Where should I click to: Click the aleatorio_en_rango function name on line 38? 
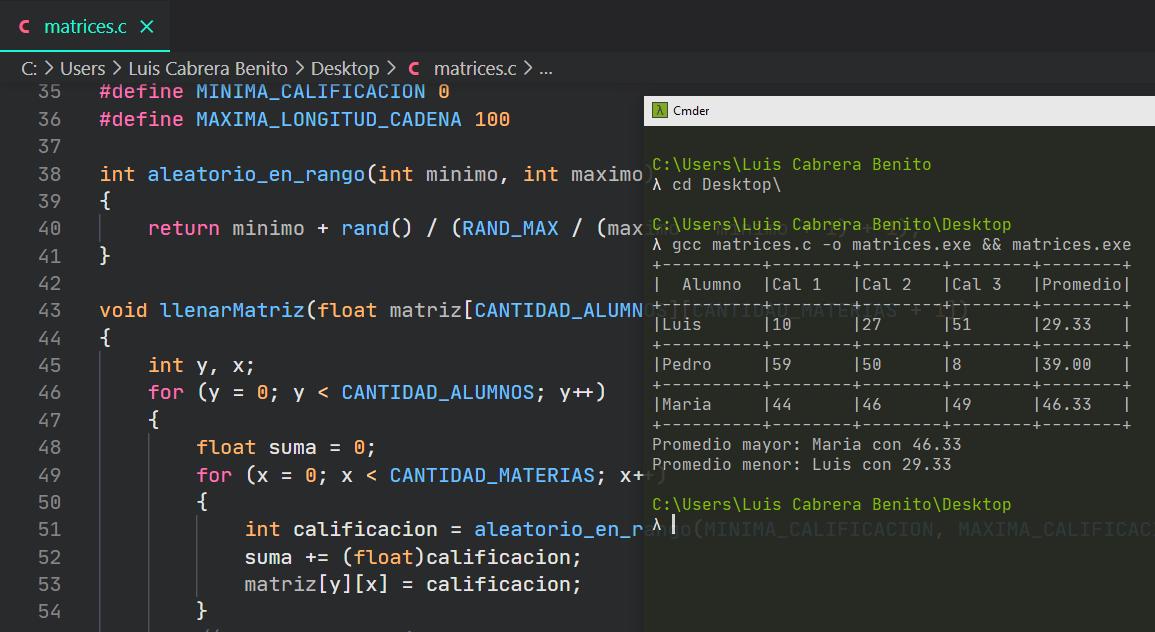tap(256, 174)
